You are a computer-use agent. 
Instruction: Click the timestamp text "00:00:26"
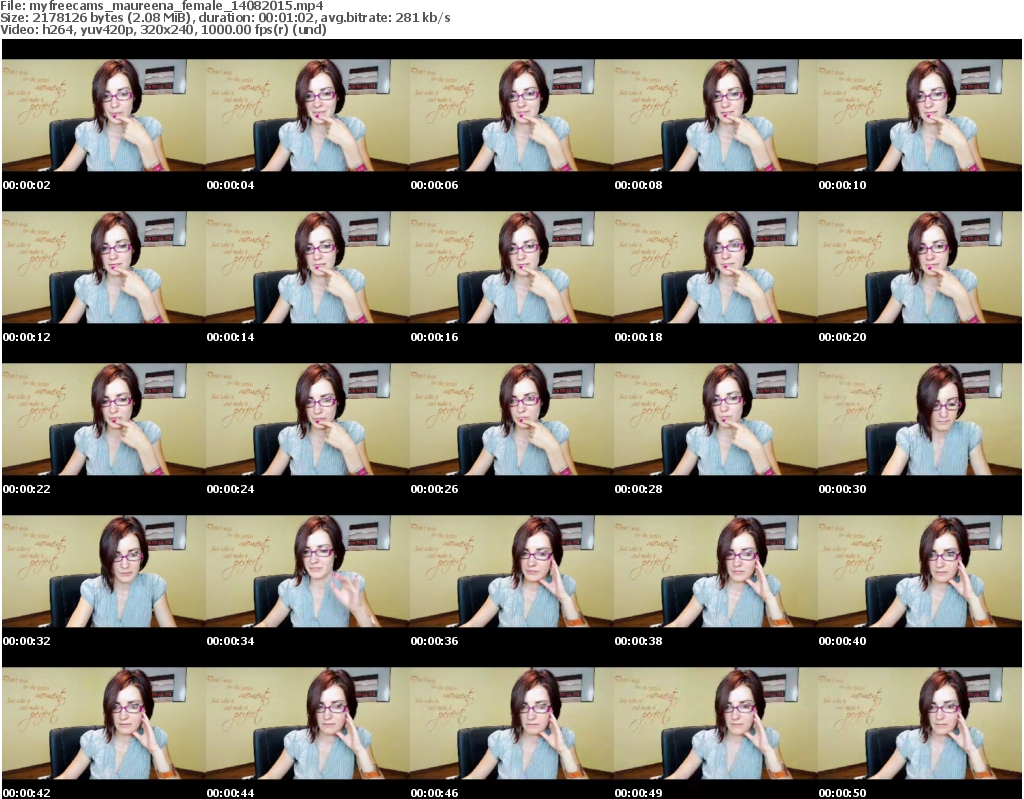pos(434,489)
